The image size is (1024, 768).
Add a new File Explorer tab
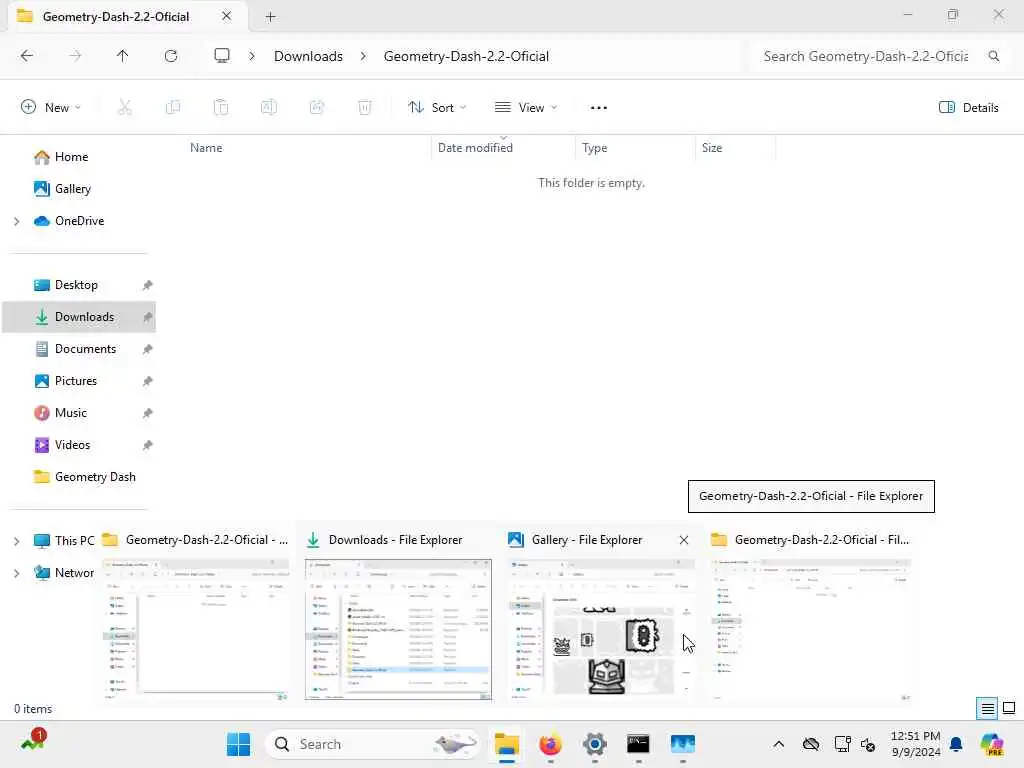[270, 16]
